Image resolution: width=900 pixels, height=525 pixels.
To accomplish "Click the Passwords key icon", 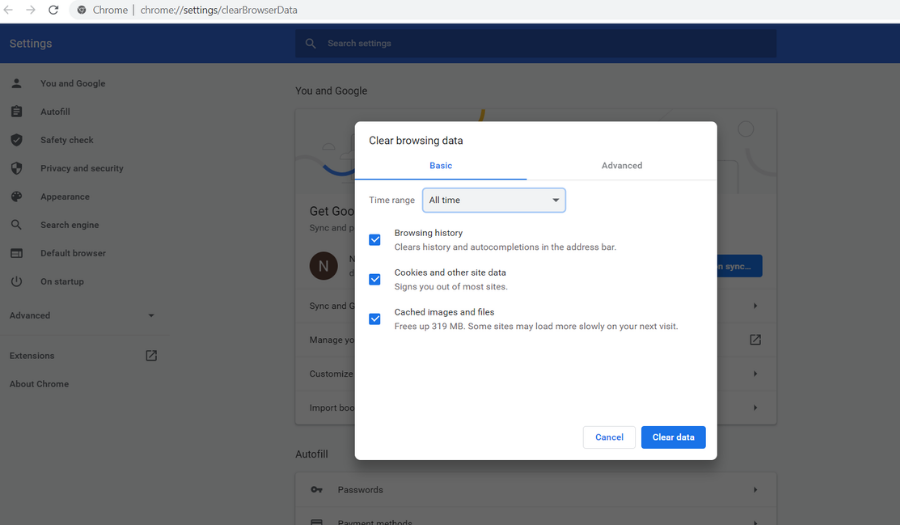I will point(316,489).
